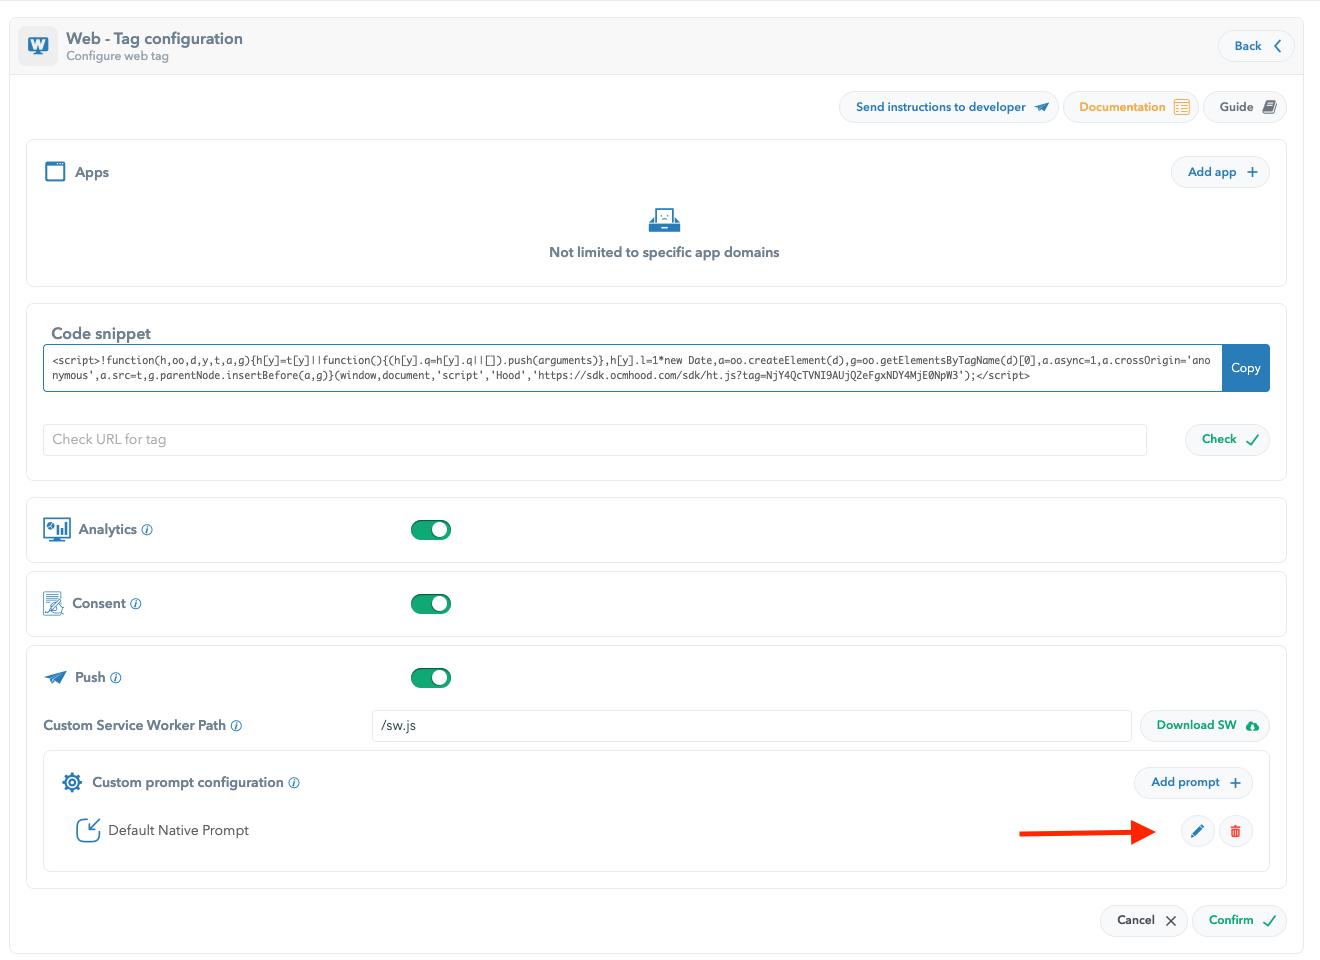Click the Analytics info icon
This screenshot has width=1320, height=960.
point(147,530)
